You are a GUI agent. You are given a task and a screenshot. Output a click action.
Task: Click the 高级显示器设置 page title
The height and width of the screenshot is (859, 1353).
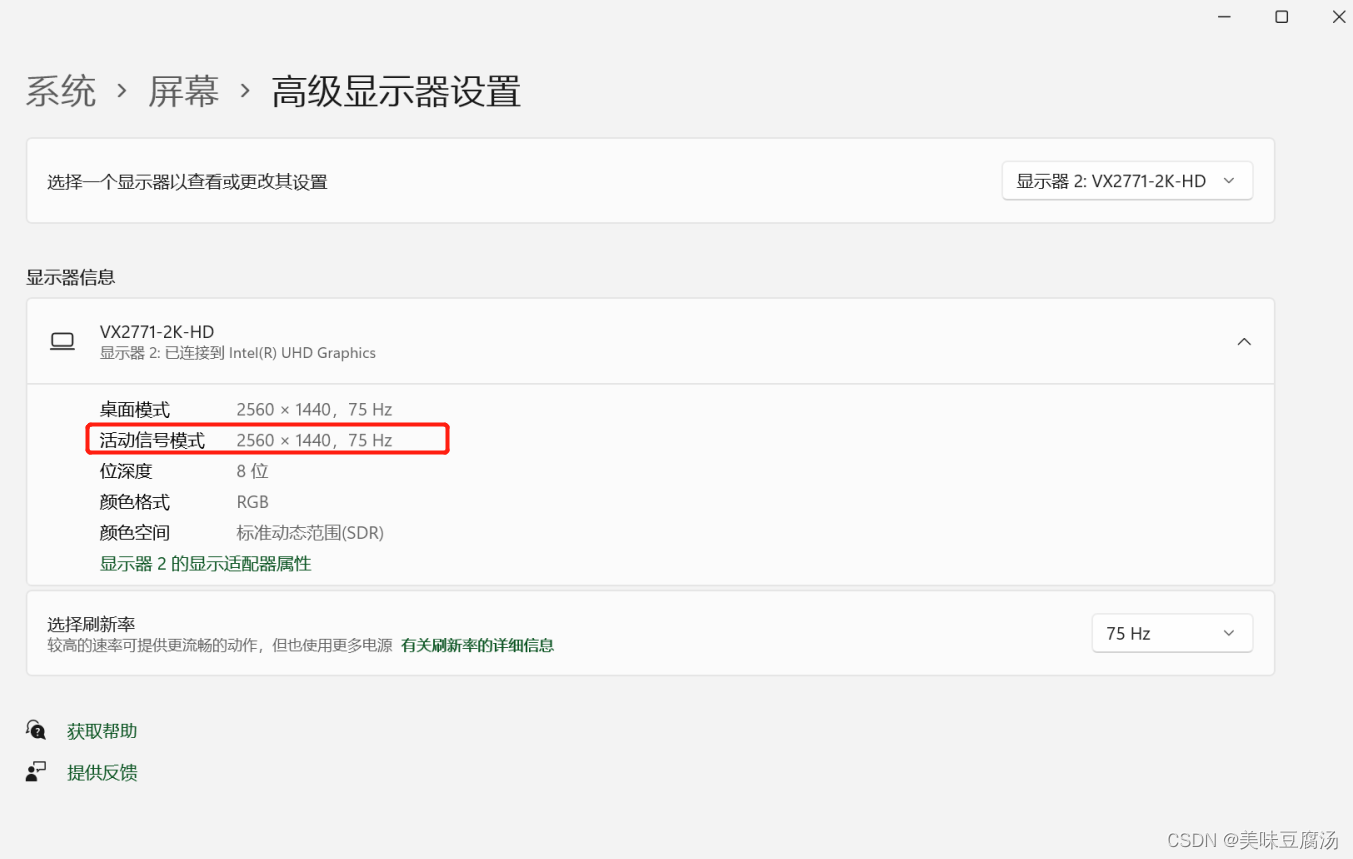[x=396, y=91]
